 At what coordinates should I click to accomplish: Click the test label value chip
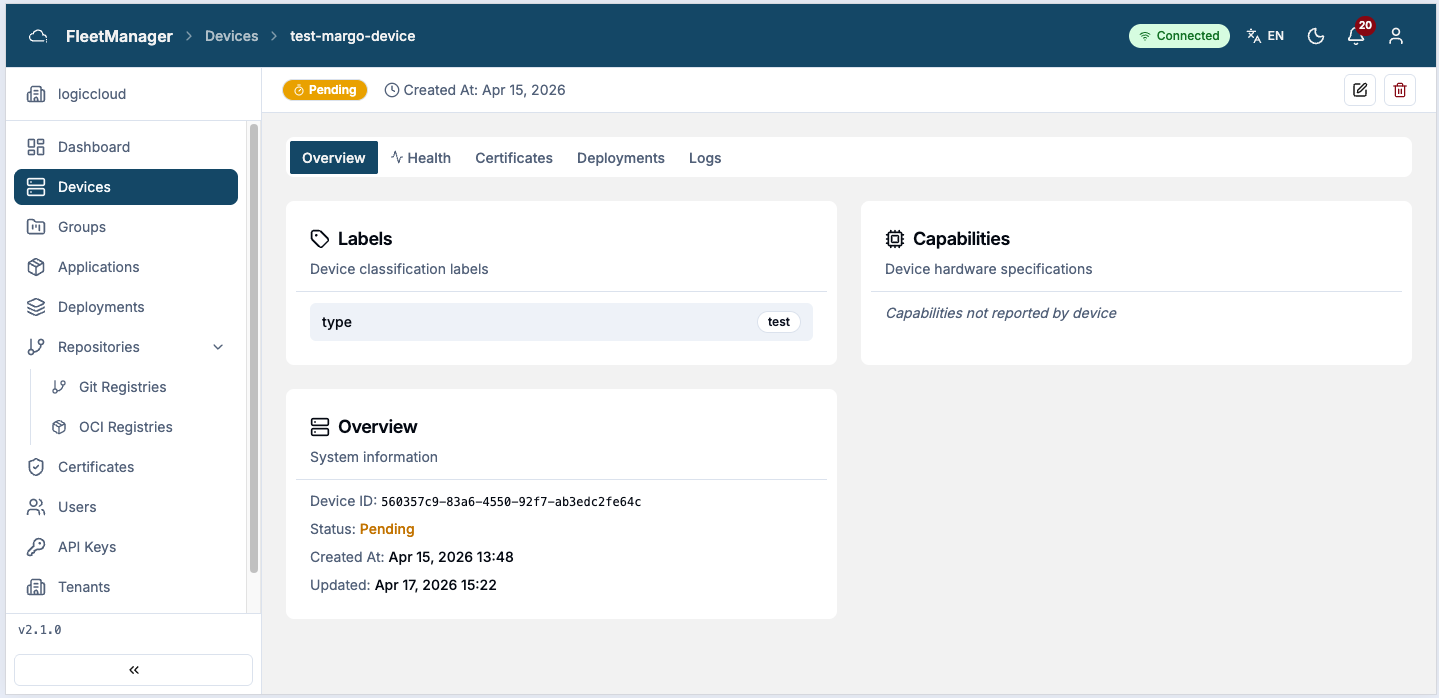779,322
